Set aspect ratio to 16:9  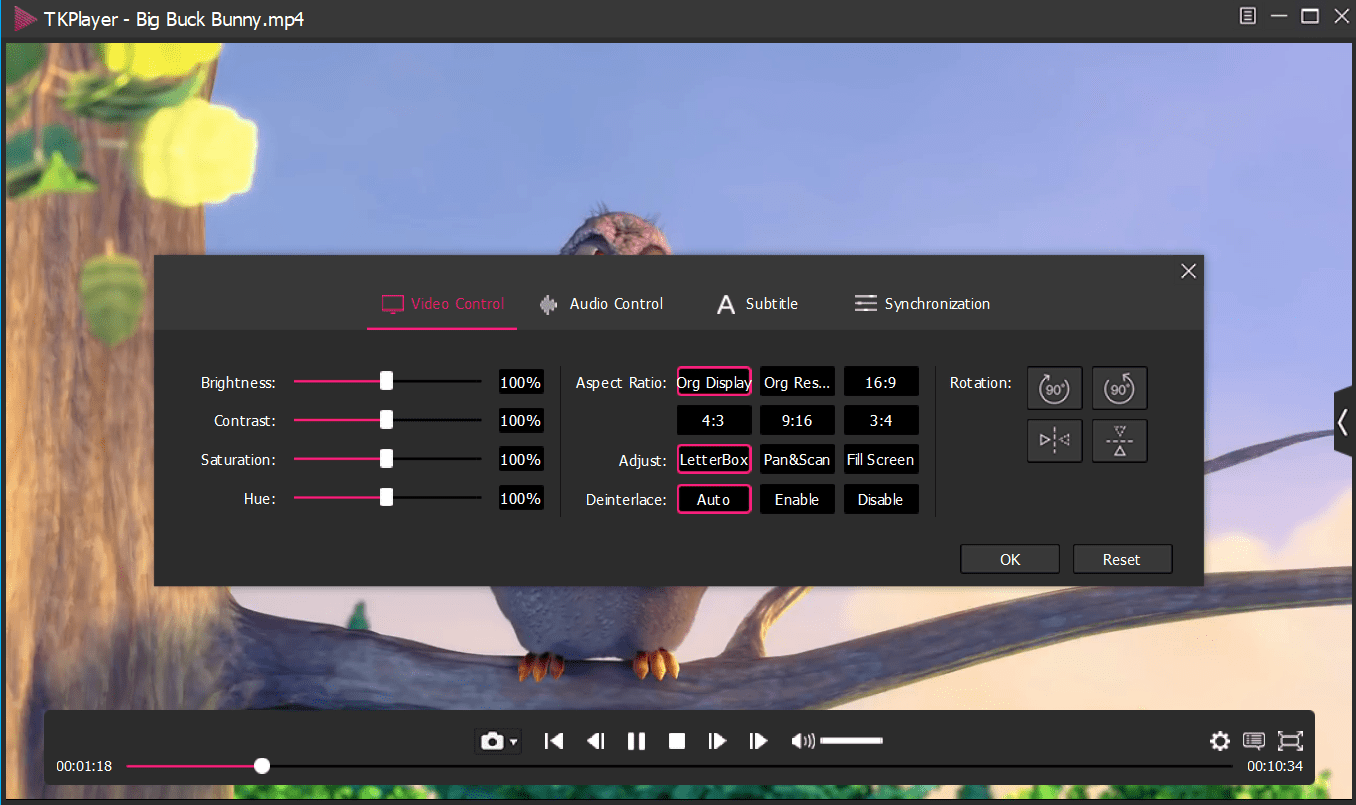point(881,382)
